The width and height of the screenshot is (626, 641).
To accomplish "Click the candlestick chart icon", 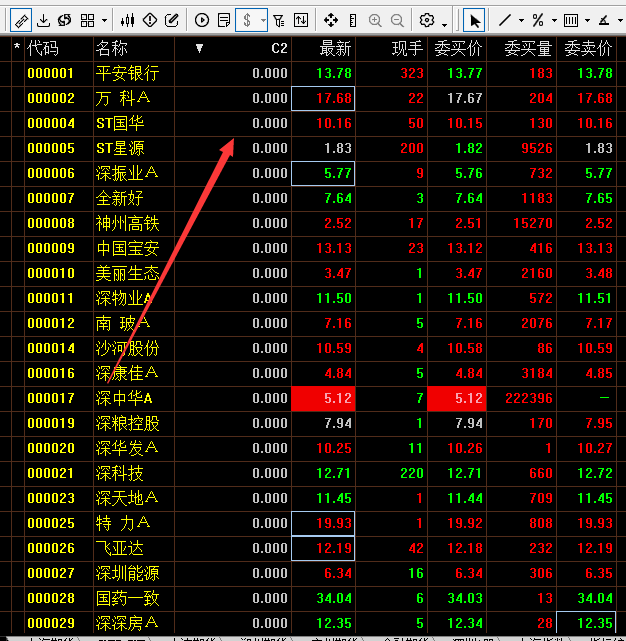I will (x=128, y=20).
